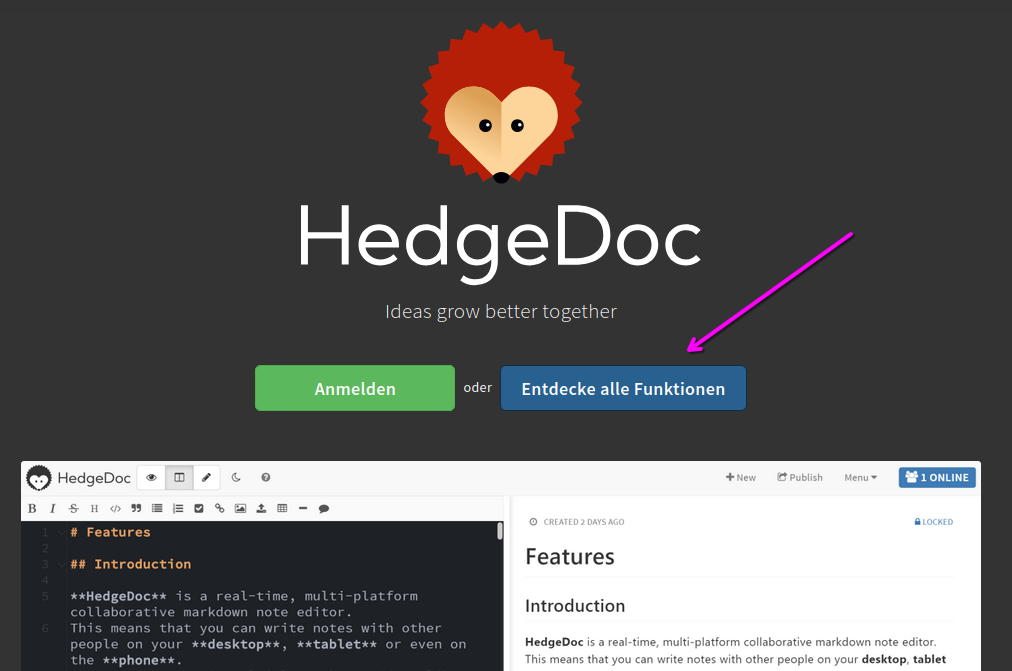The width and height of the screenshot is (1012, 671).
Task: Insert an unordered bullet list
Action: coord(157,508)
